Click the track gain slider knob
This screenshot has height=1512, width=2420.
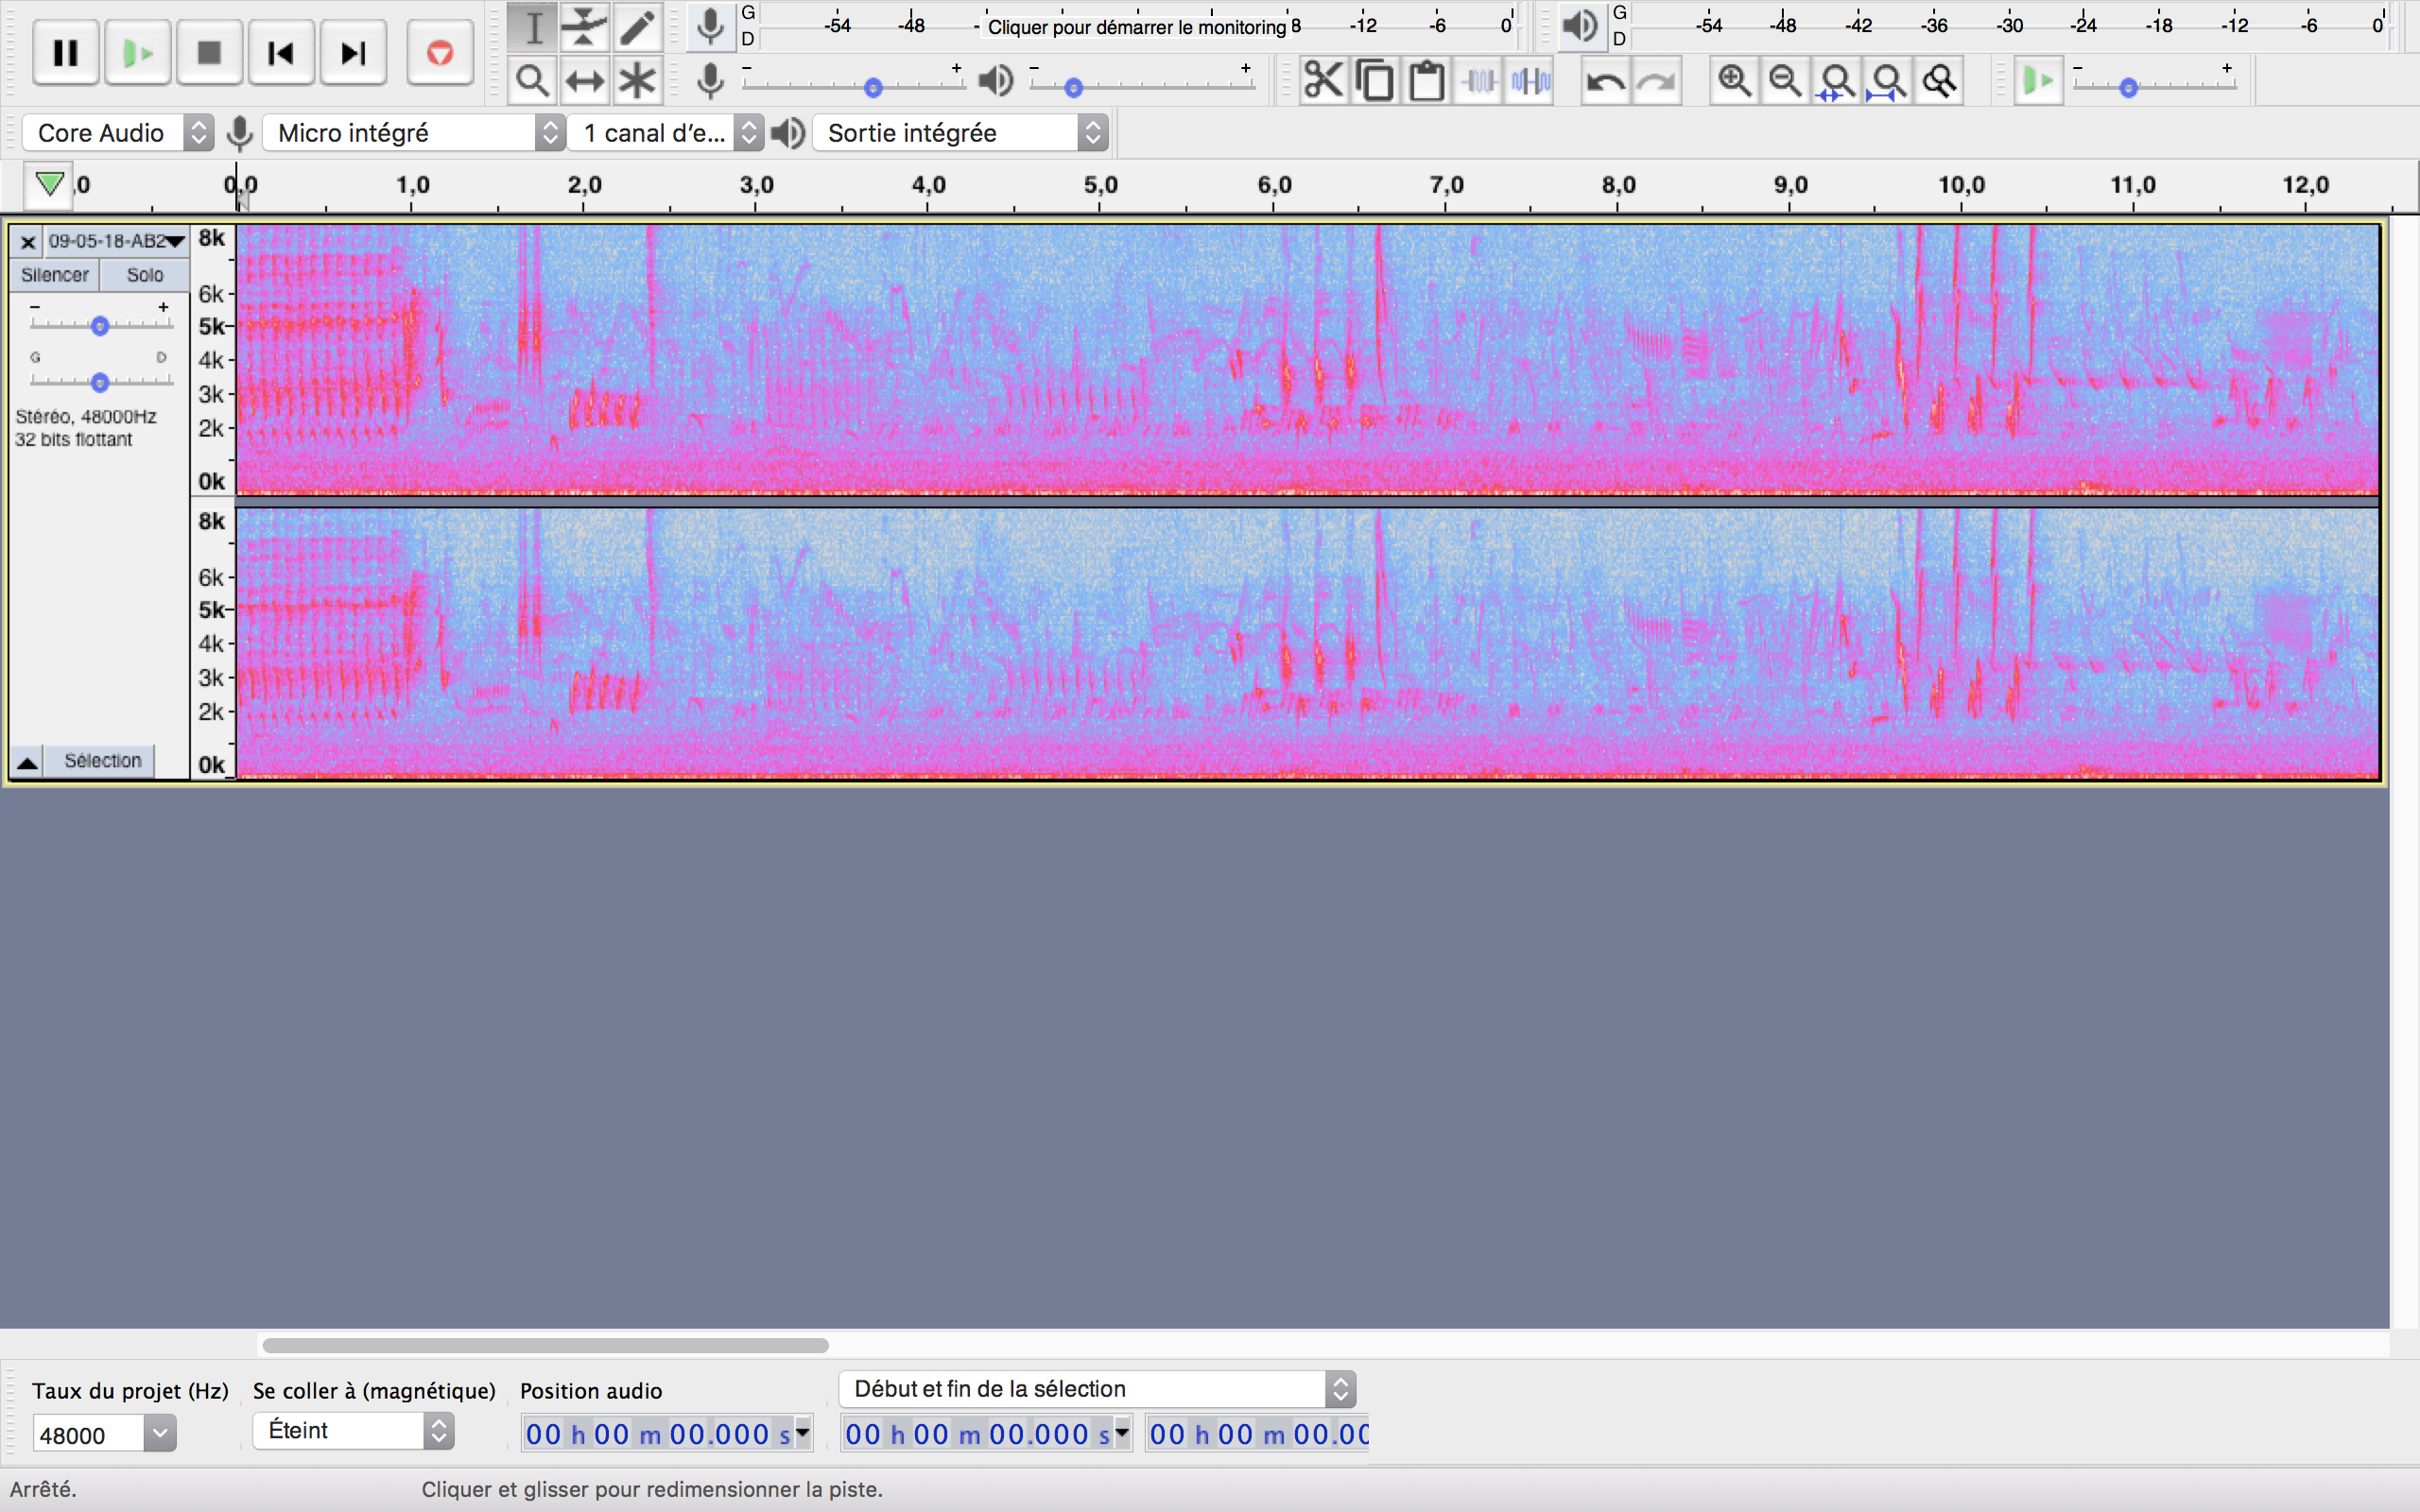tap(99, 326)
